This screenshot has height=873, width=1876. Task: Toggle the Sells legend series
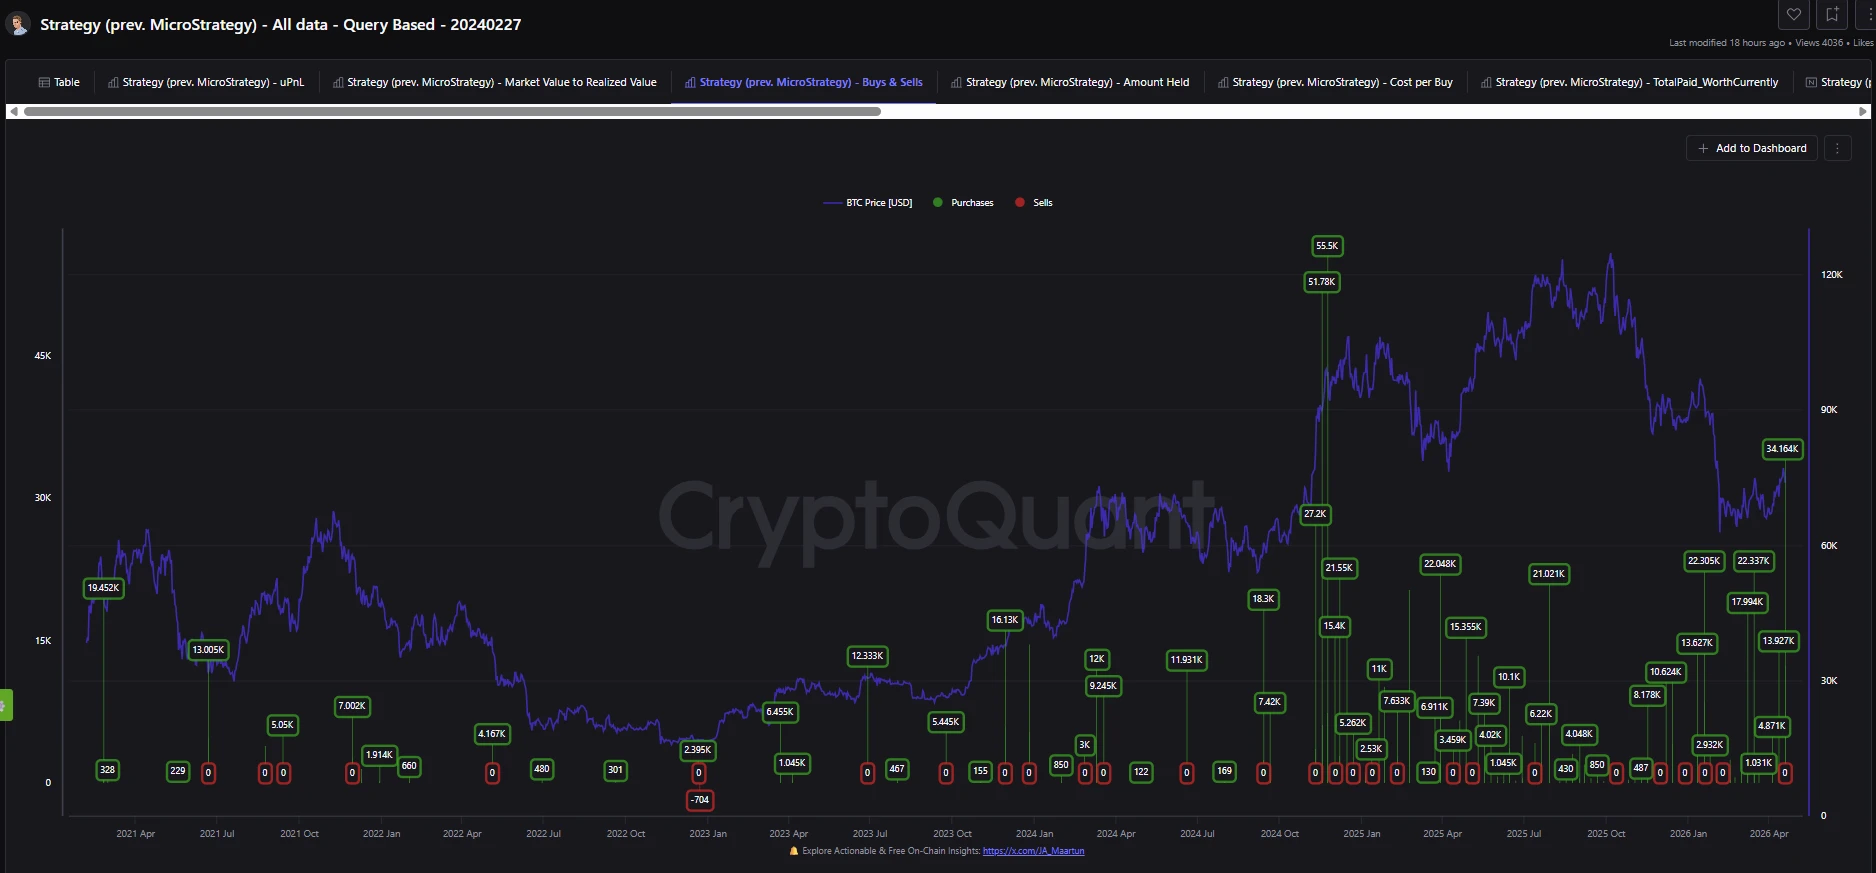tap(1034, 203)
